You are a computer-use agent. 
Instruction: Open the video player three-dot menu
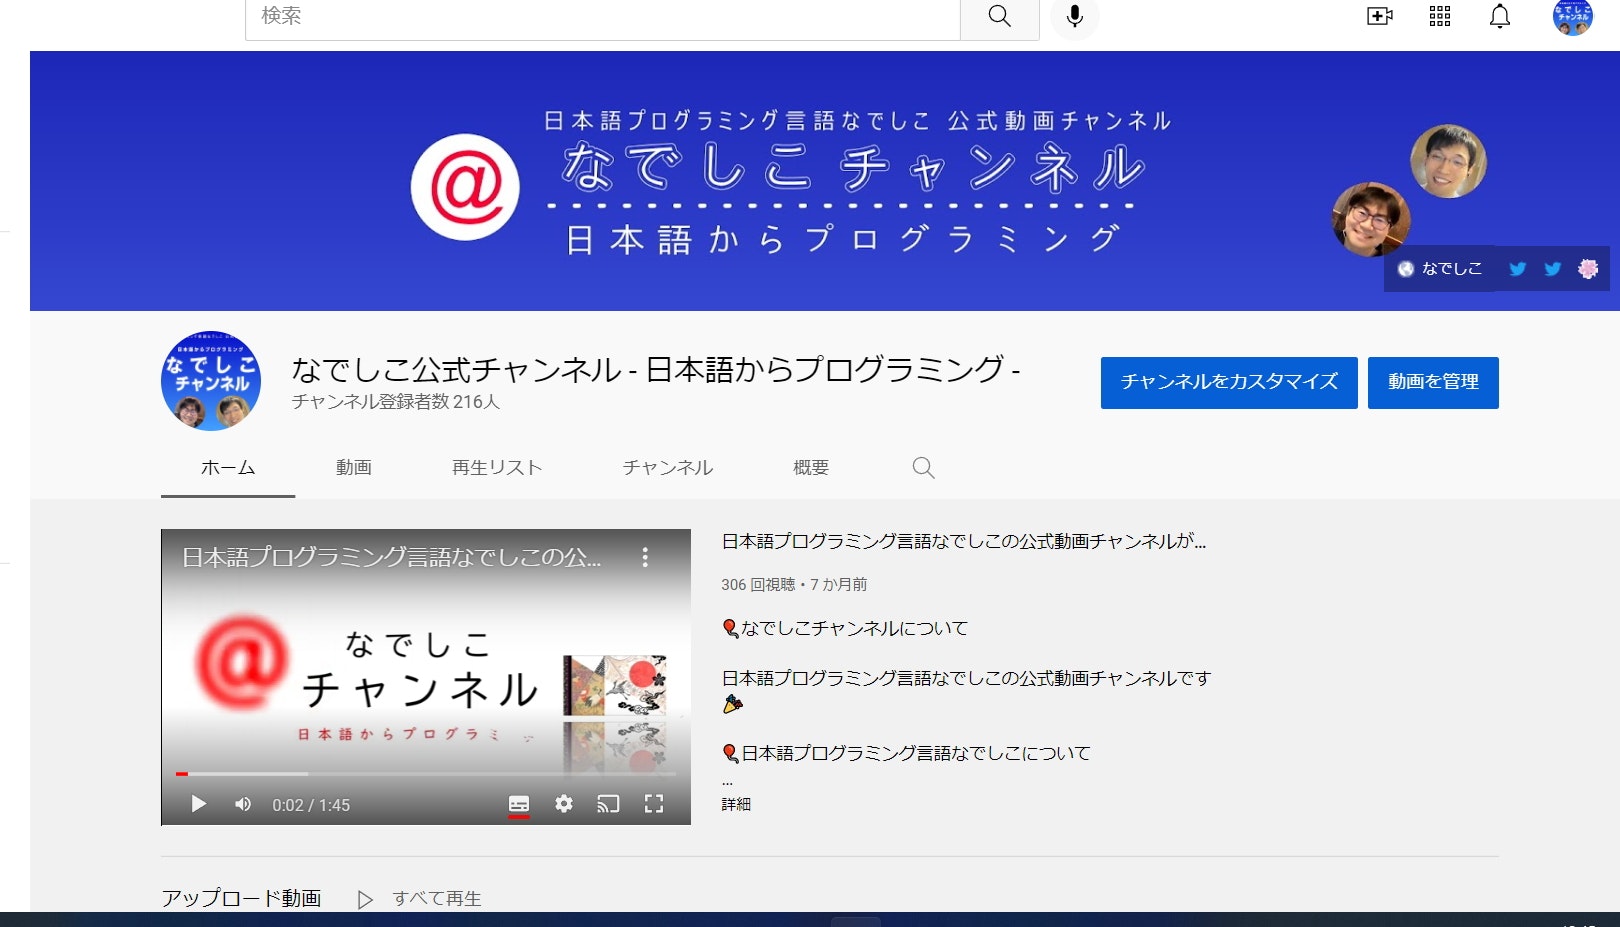[x=645, y=557]
